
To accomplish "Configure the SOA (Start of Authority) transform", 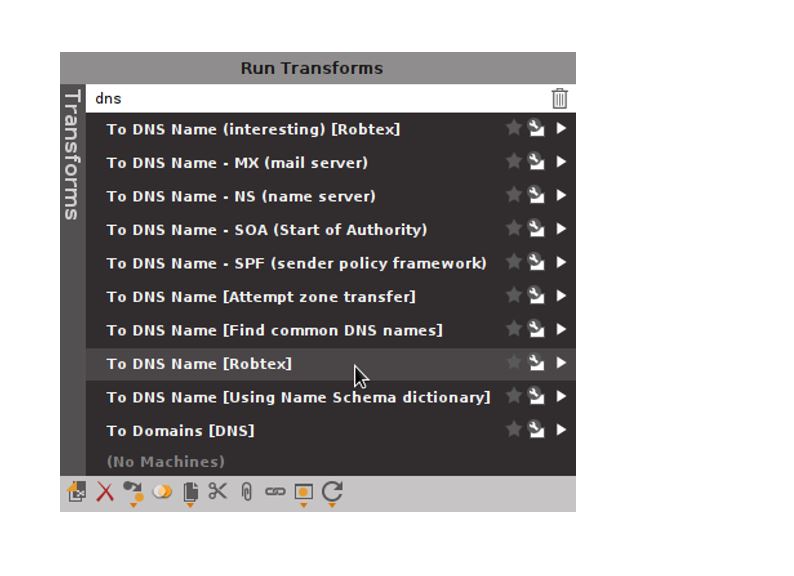I will (x=536, y=228).
